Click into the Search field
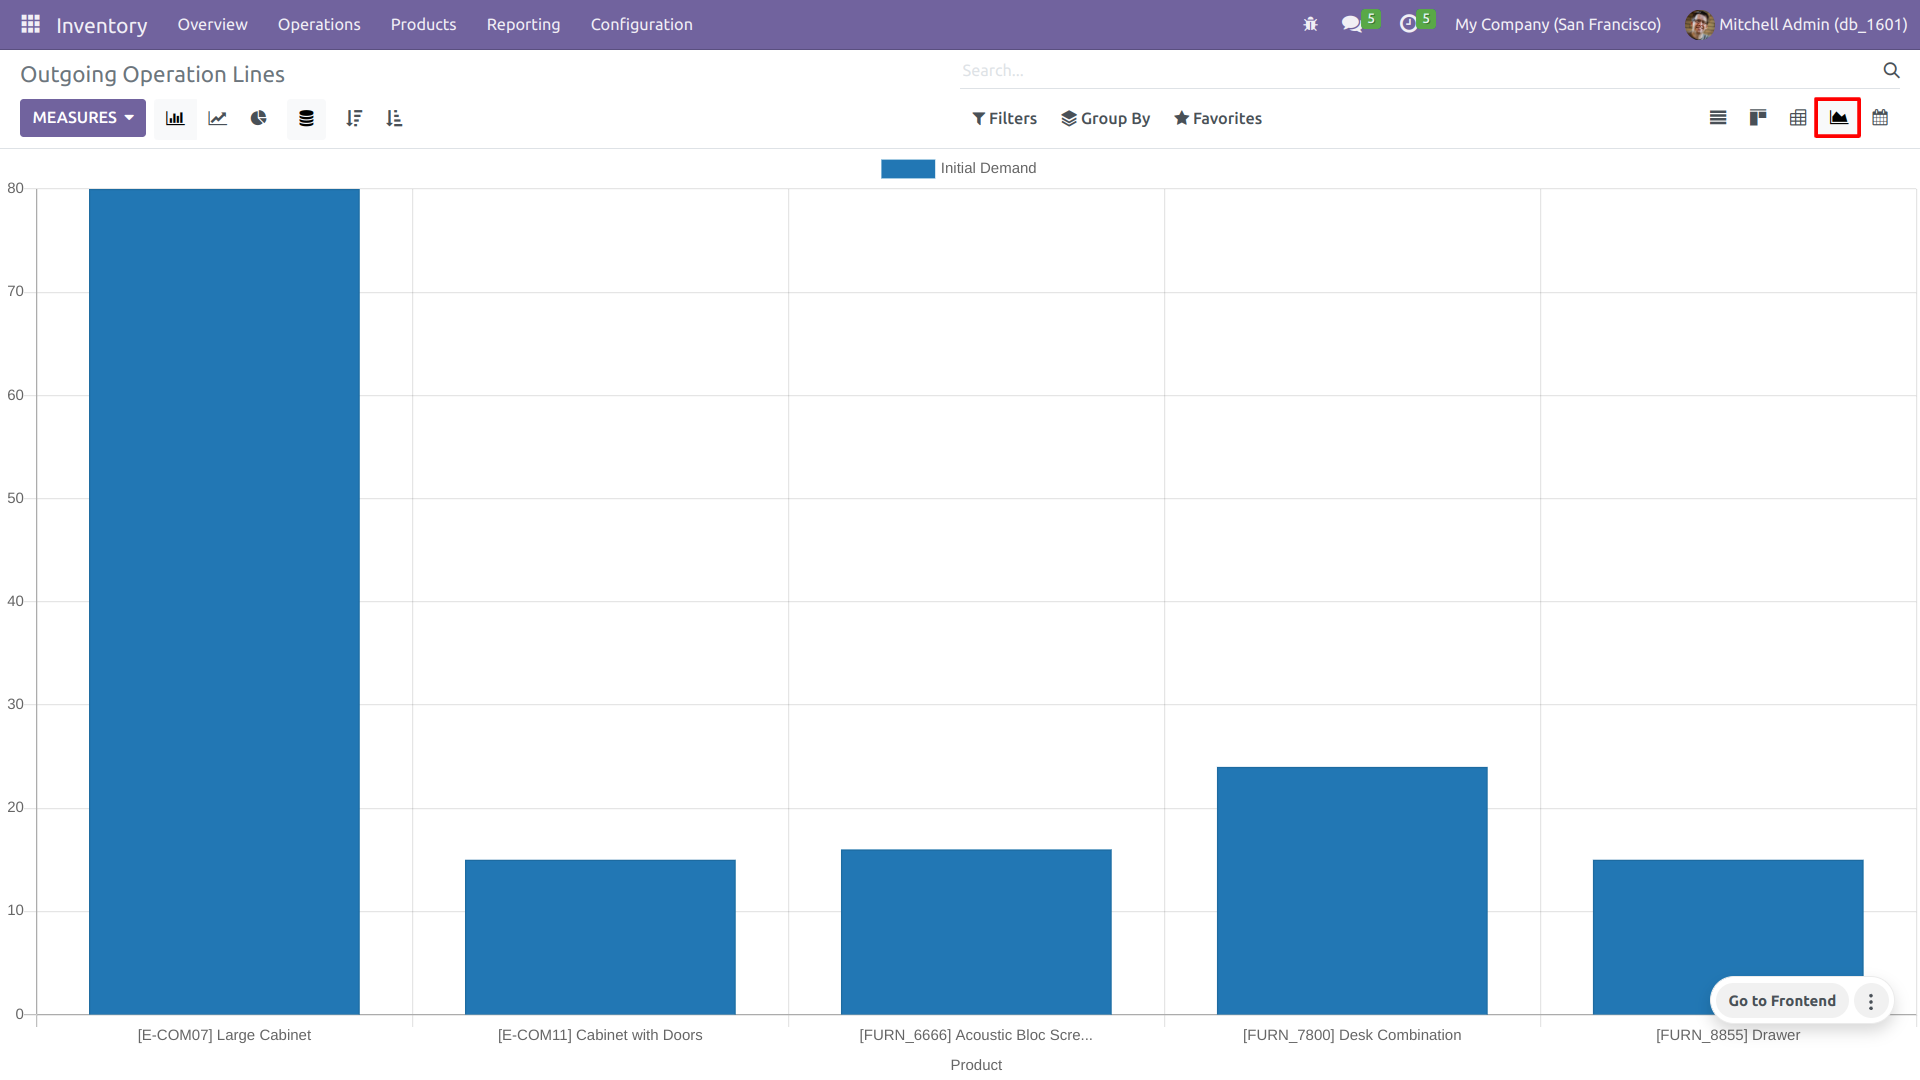This screenshot has width=1920, height=1080. point(1420,70)
